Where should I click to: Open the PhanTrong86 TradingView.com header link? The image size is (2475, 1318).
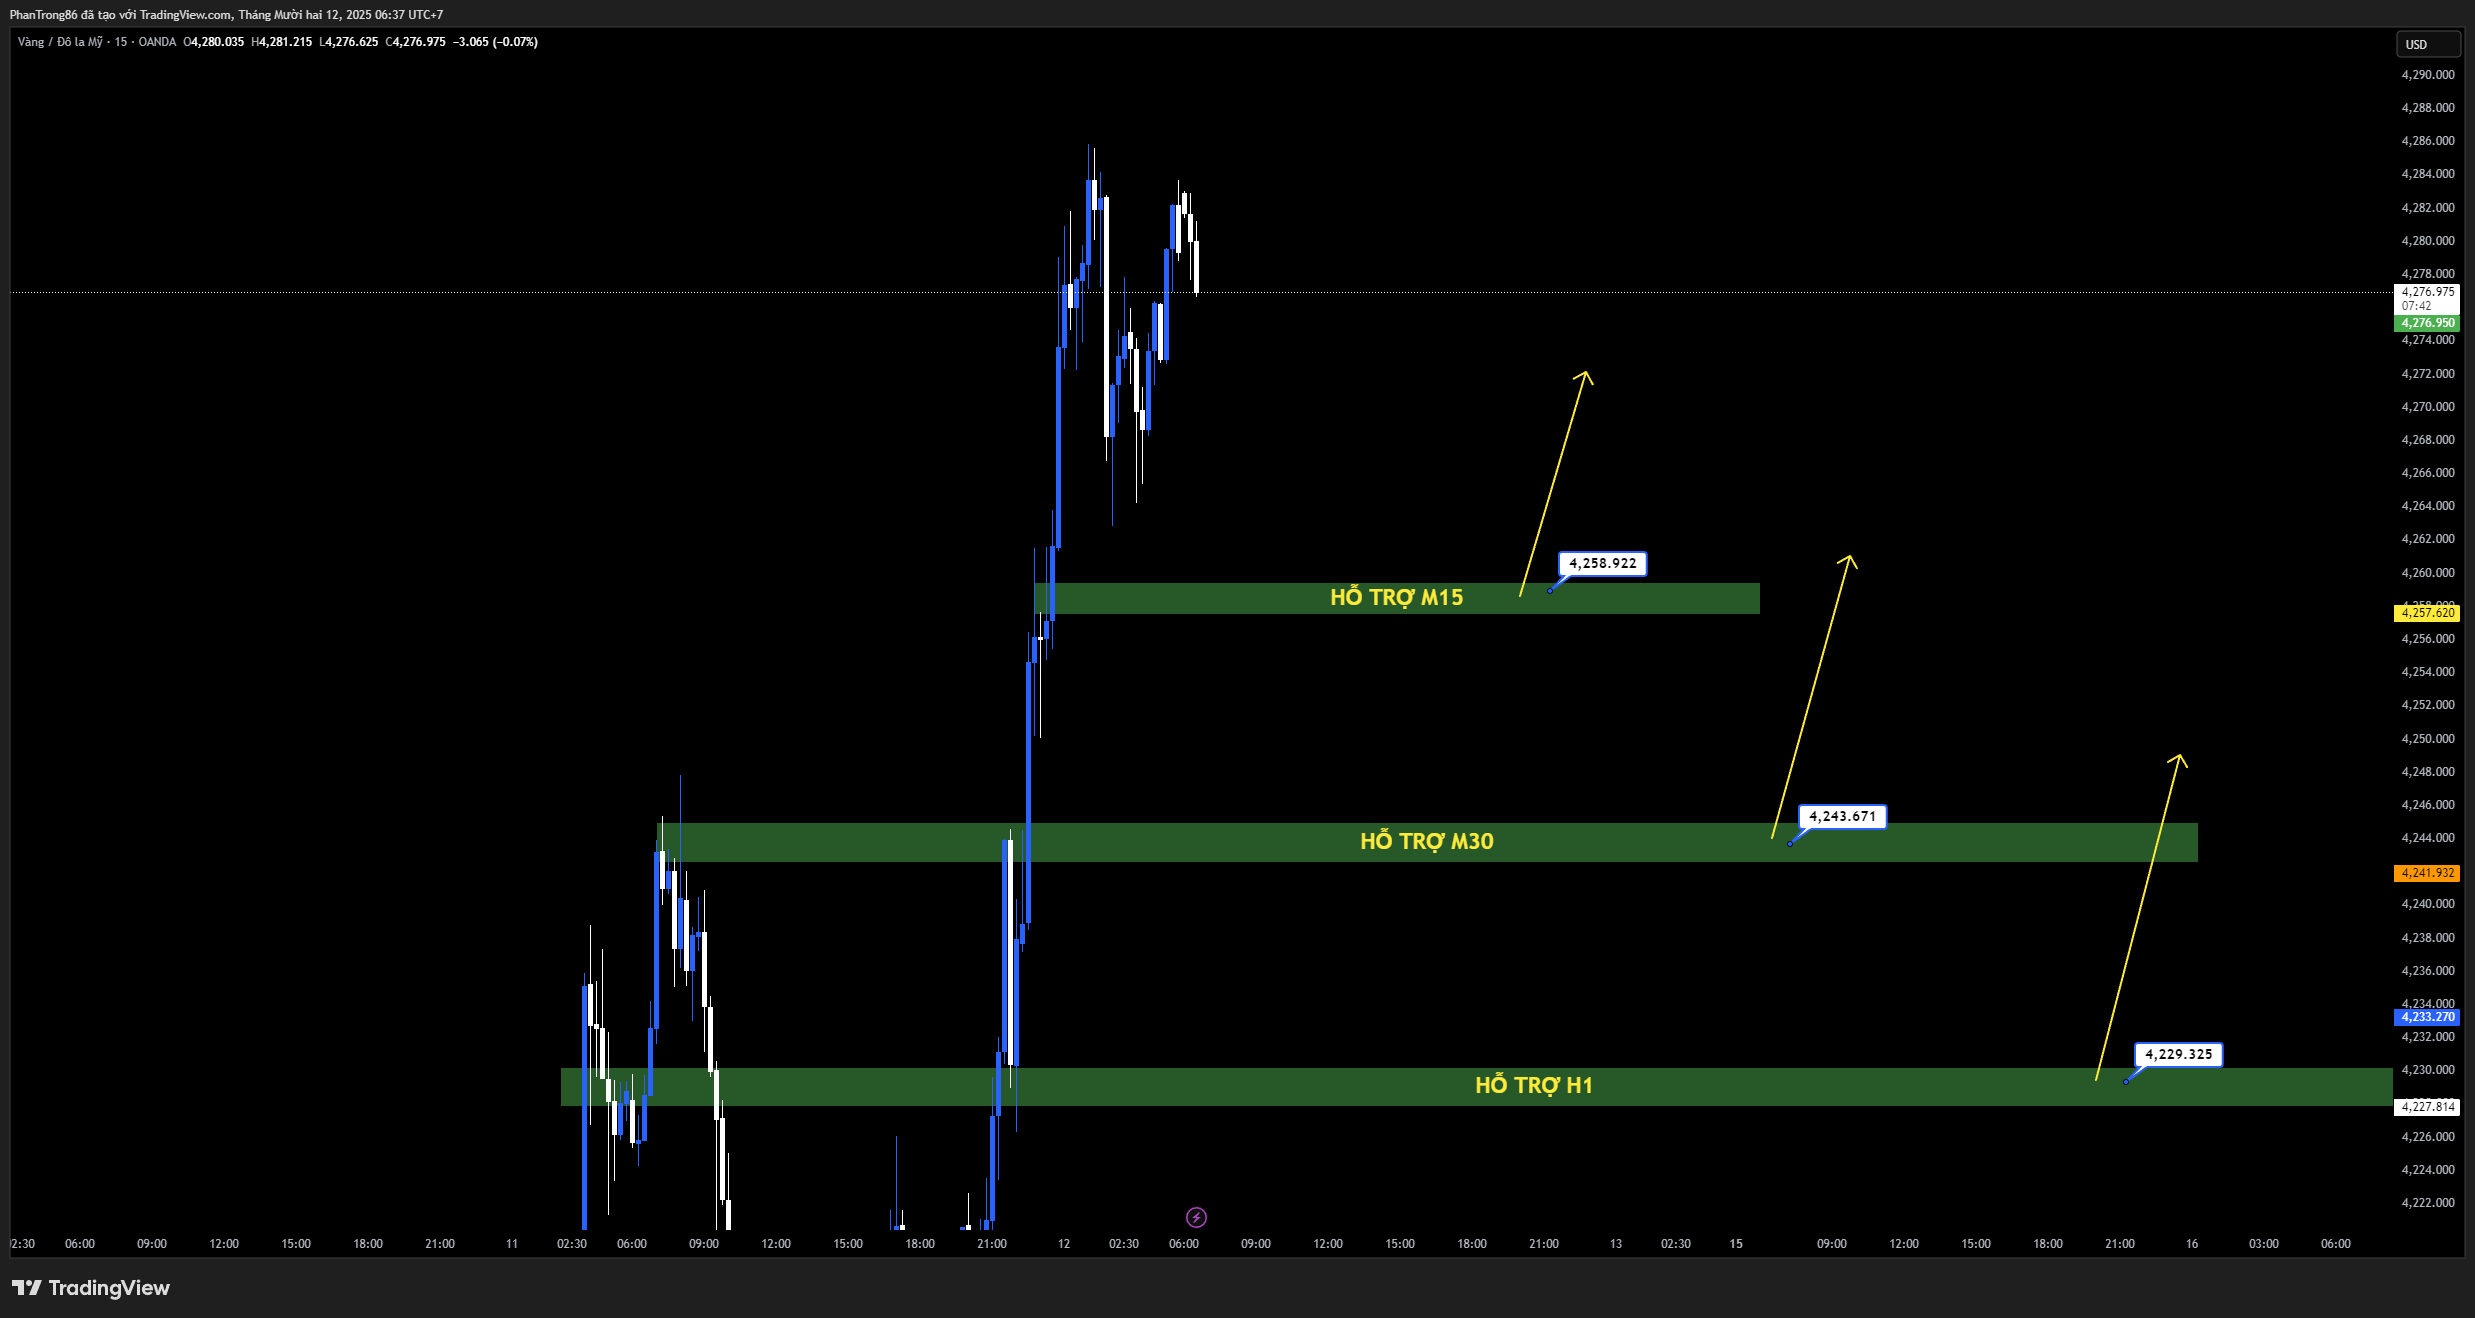pos(226,14)
